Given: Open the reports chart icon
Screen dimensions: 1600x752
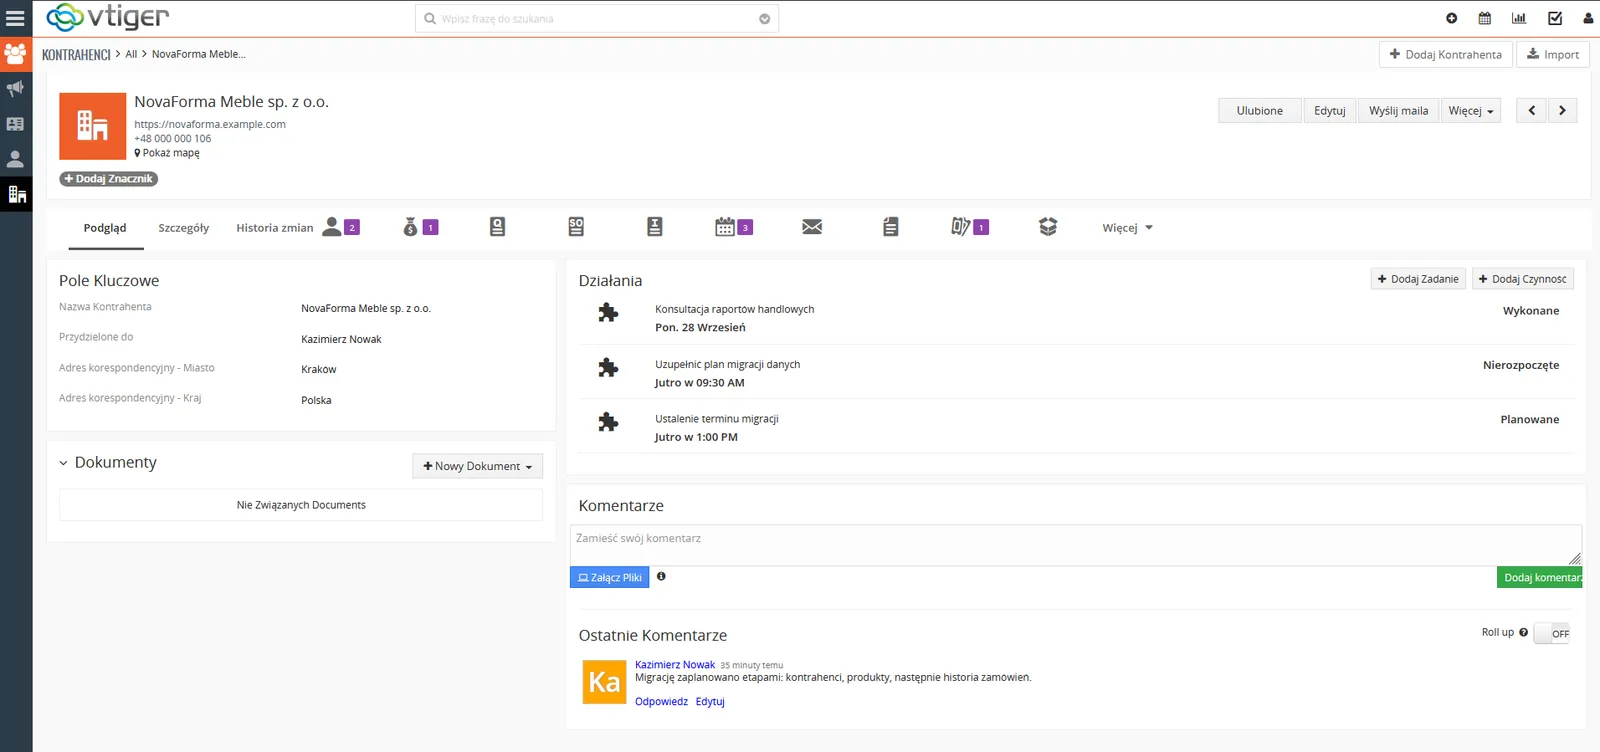Looking at the screenshot, I should coord(1519,18).
